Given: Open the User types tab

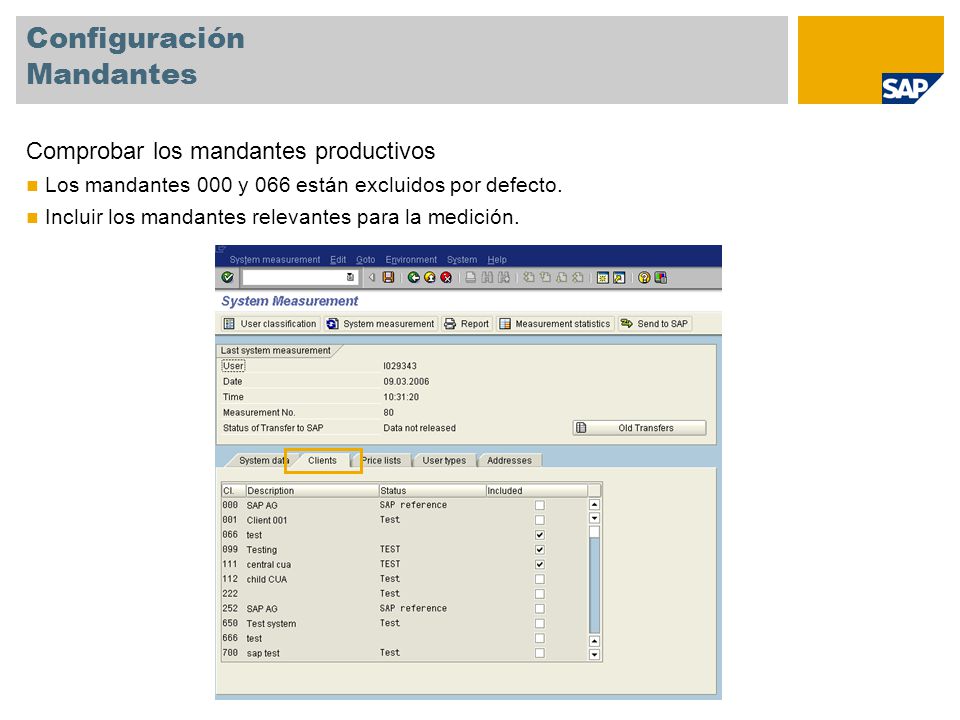Looking at the screenshot, I should 444,460.
